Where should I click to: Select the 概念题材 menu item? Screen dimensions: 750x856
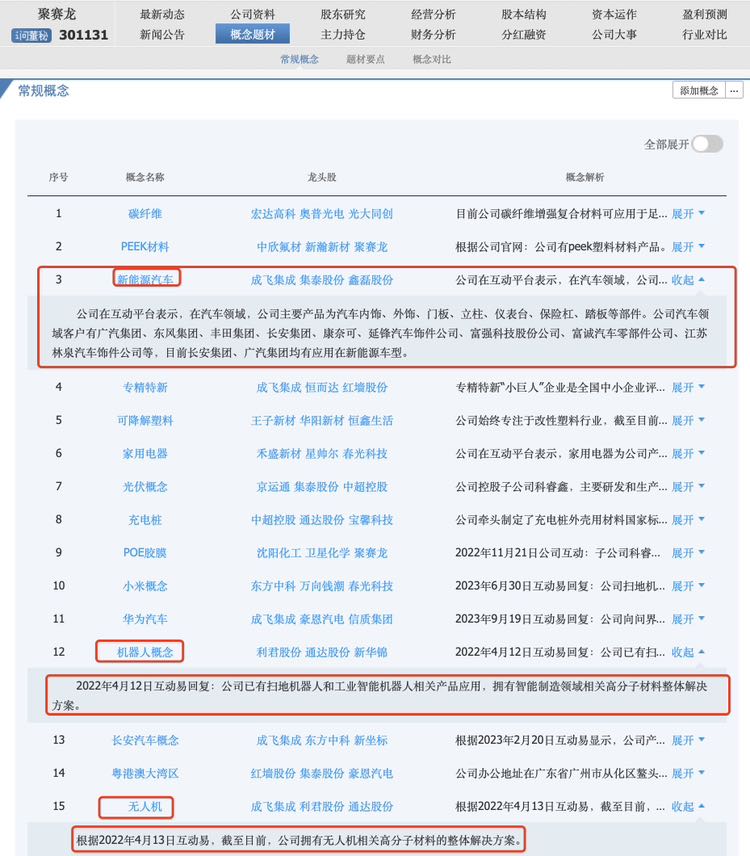(253, 34)
